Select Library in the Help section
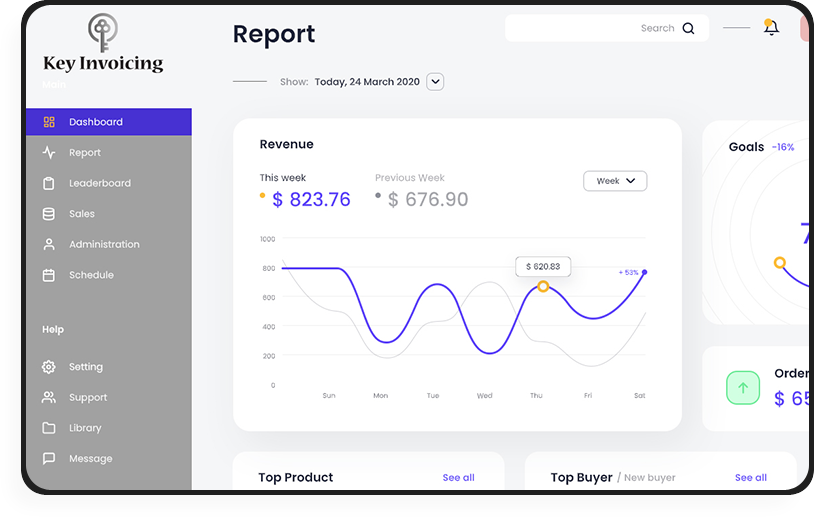The width and height of the screenshot is (814, 517). (x=85, y=428)
